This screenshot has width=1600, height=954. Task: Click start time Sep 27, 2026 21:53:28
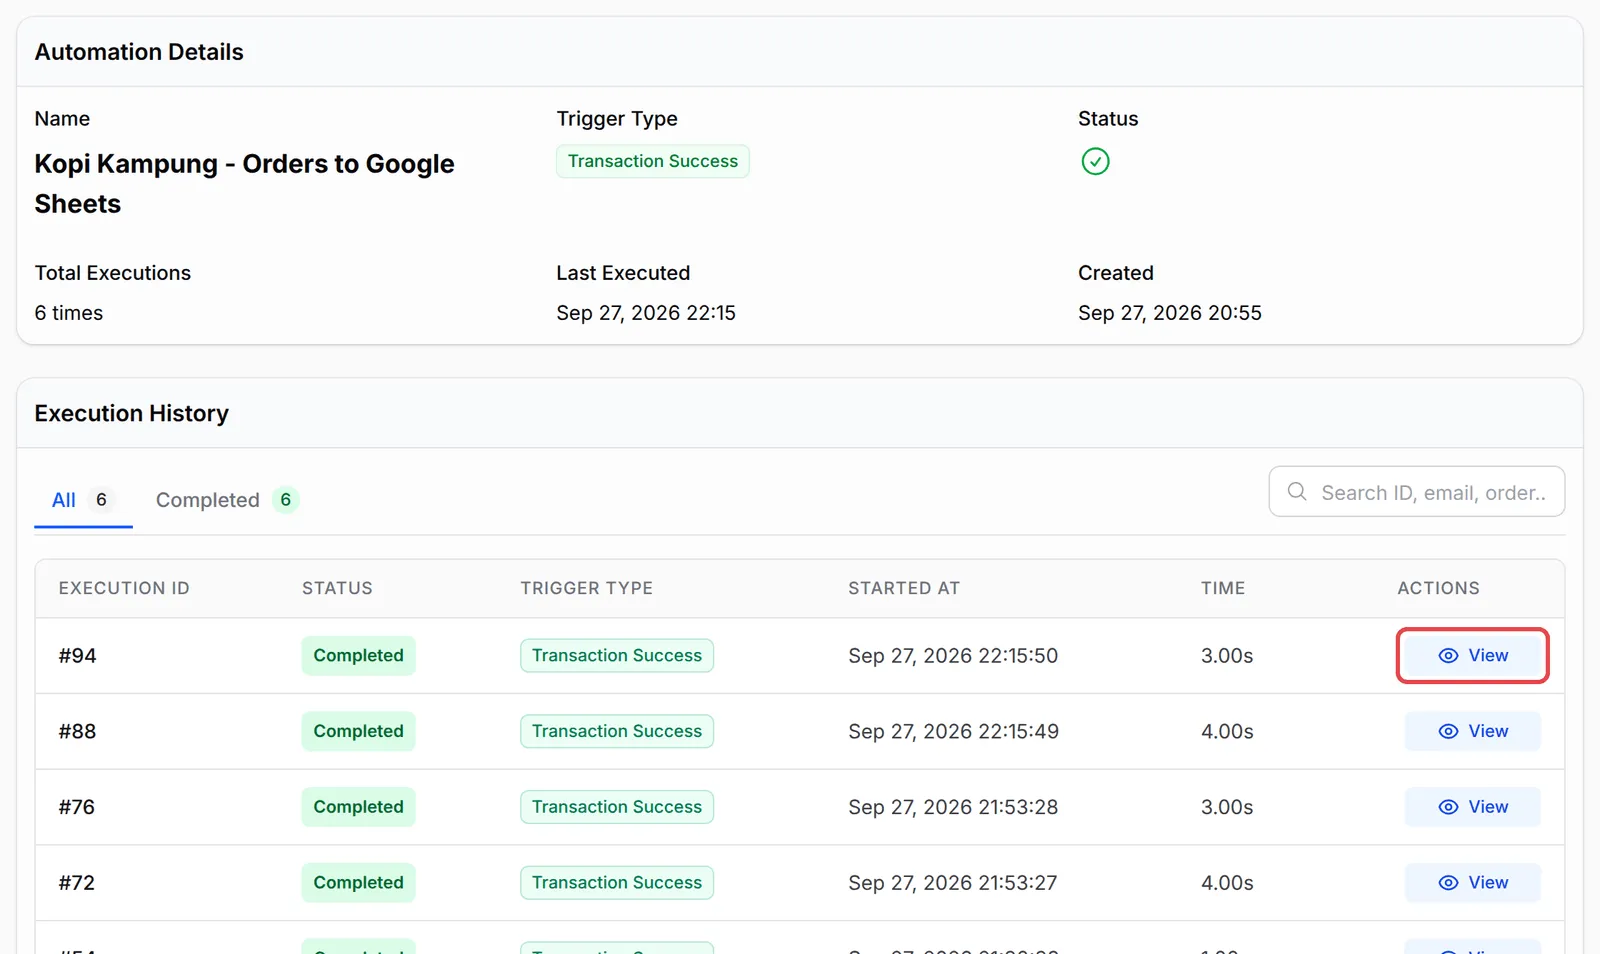(953, 807)
